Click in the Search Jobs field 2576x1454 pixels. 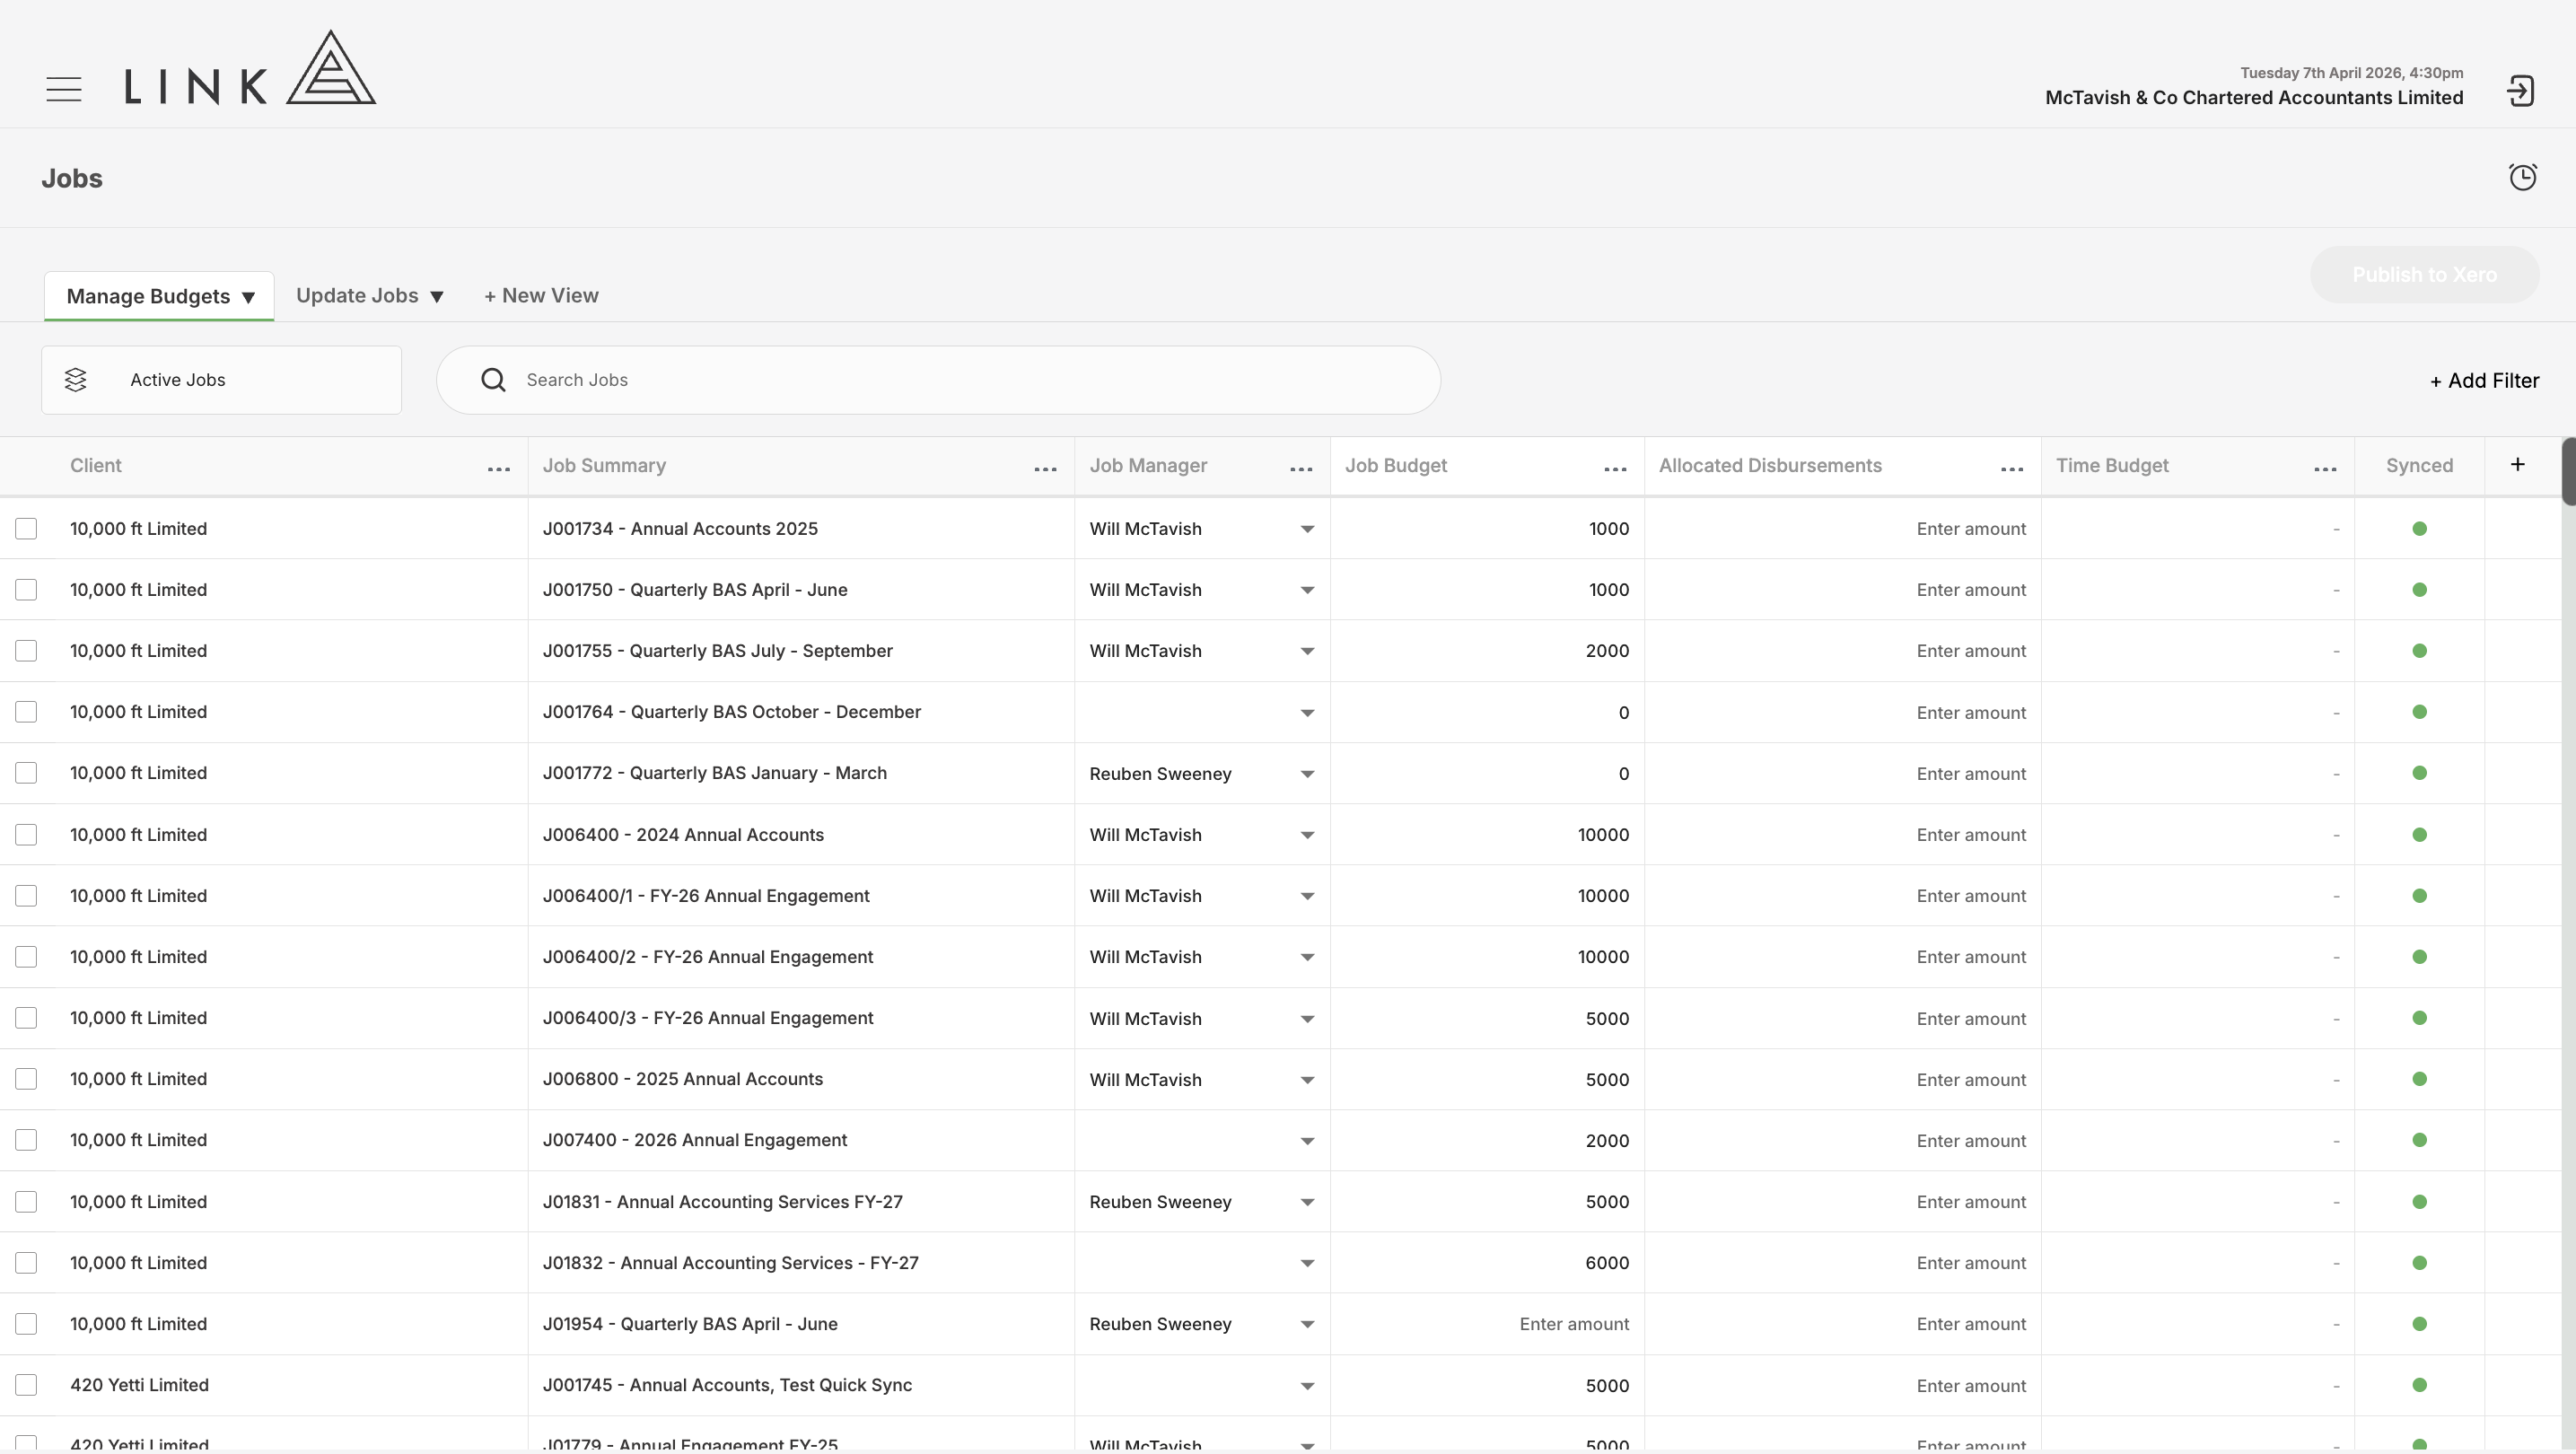pos(938,380)
